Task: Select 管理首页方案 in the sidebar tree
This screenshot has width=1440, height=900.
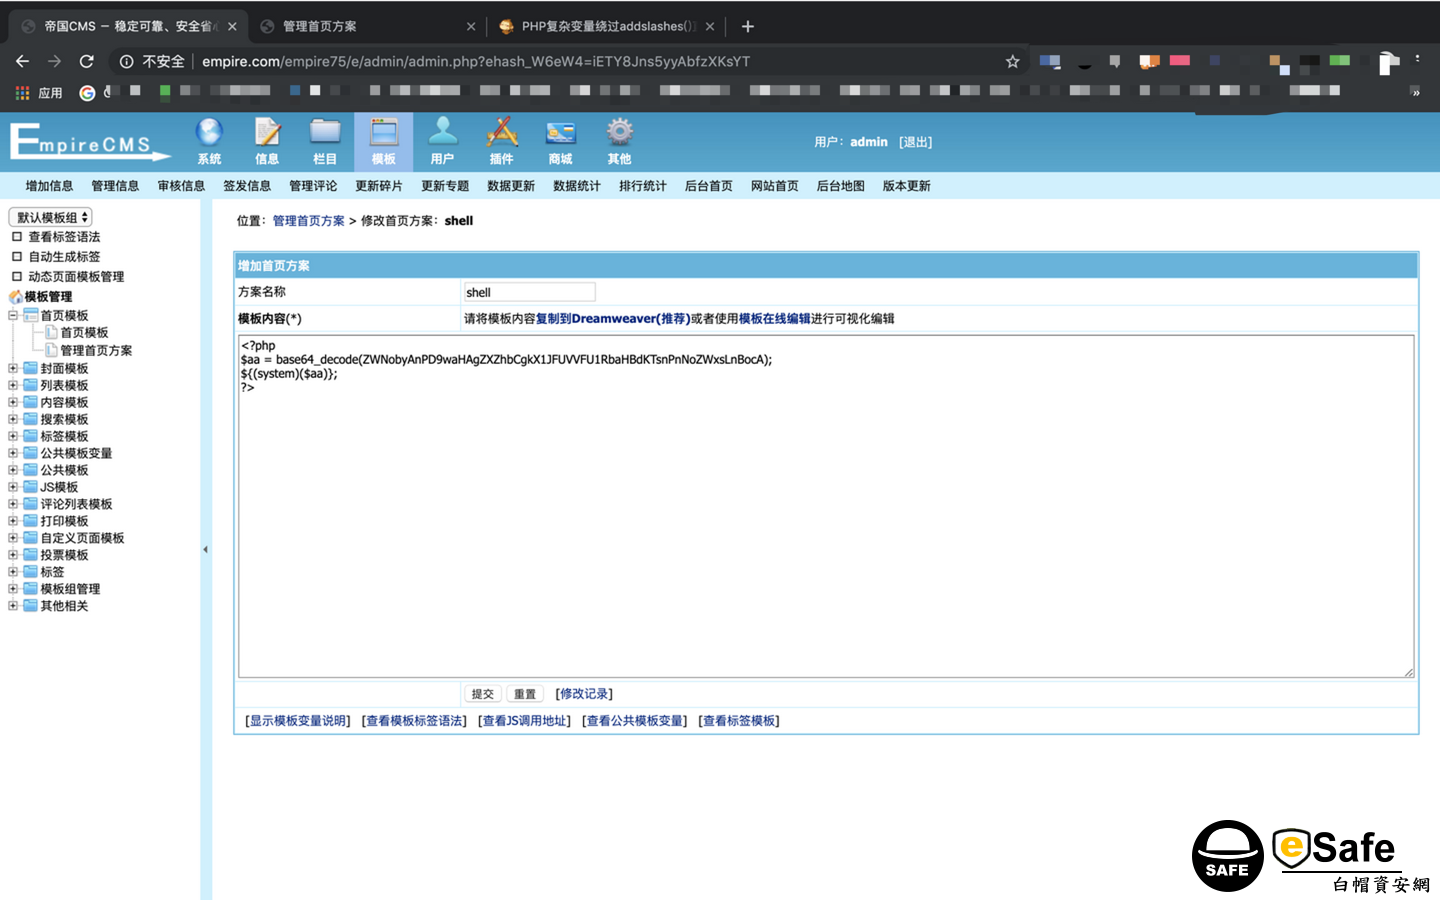Action: click(x=96, y=351)
